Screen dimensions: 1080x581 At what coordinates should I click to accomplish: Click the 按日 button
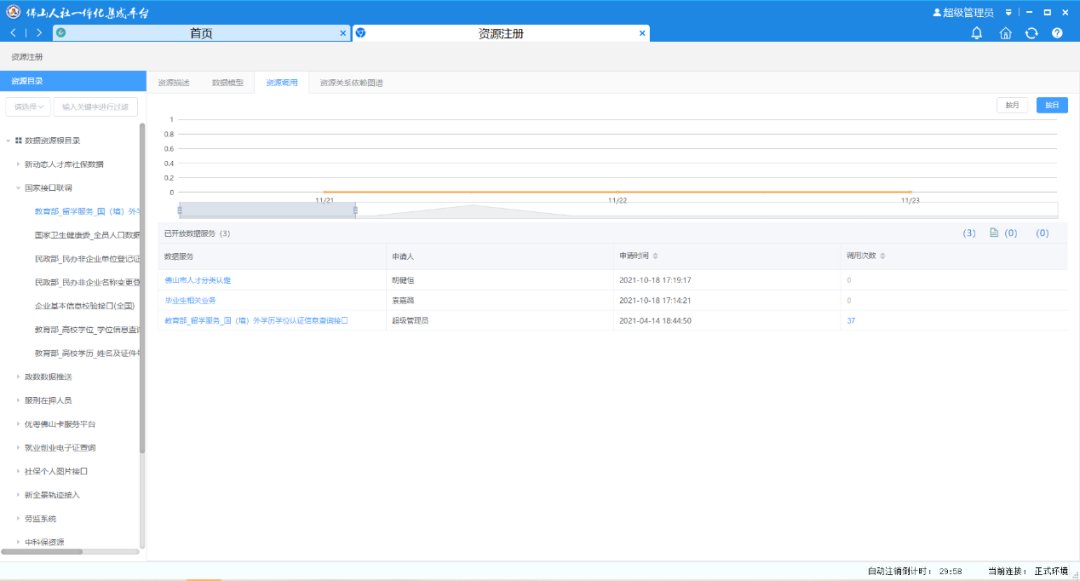tap(1051, 104)
